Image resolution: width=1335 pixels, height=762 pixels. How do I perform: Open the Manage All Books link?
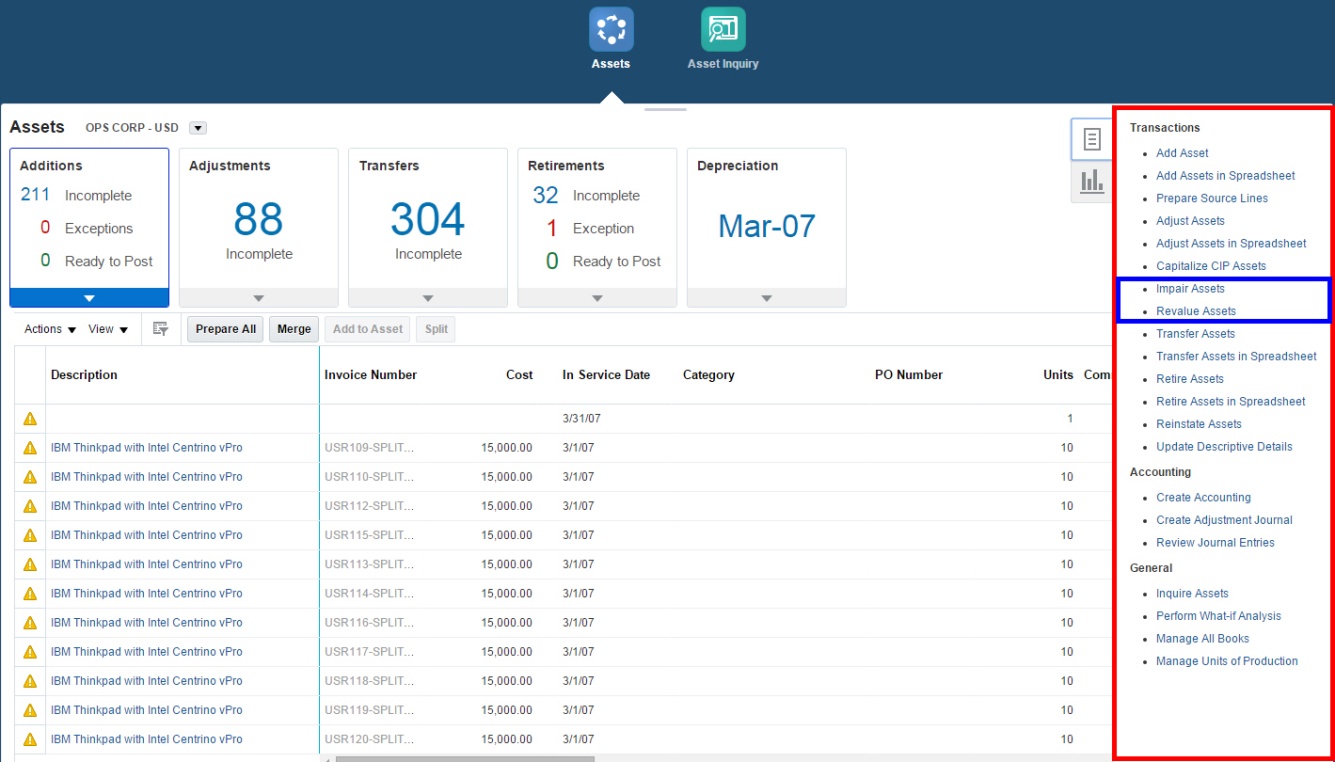1202,639
